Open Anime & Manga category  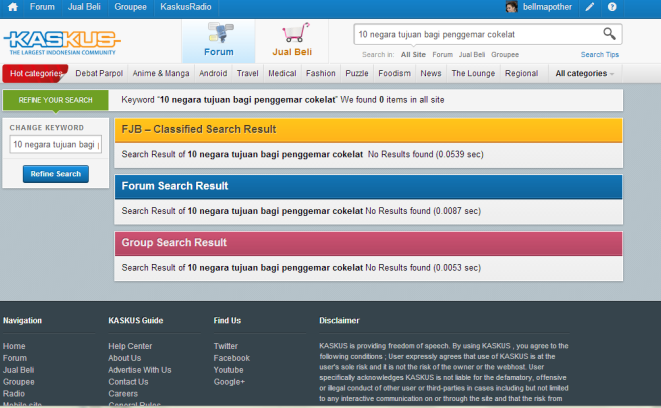(161, 73)
